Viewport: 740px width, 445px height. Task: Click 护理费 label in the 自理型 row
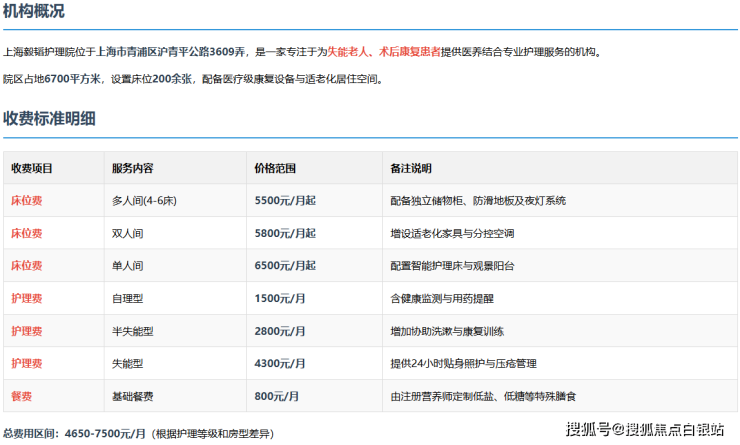(26, 298)
